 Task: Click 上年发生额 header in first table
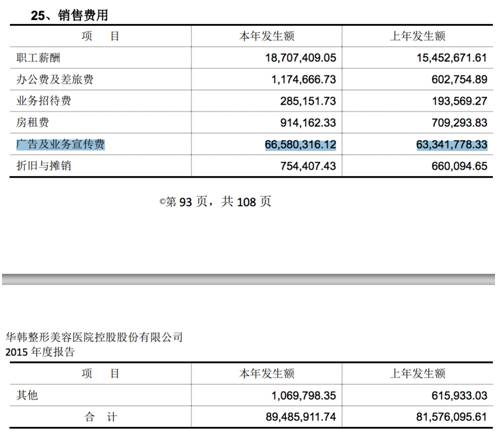coord(418,36)
